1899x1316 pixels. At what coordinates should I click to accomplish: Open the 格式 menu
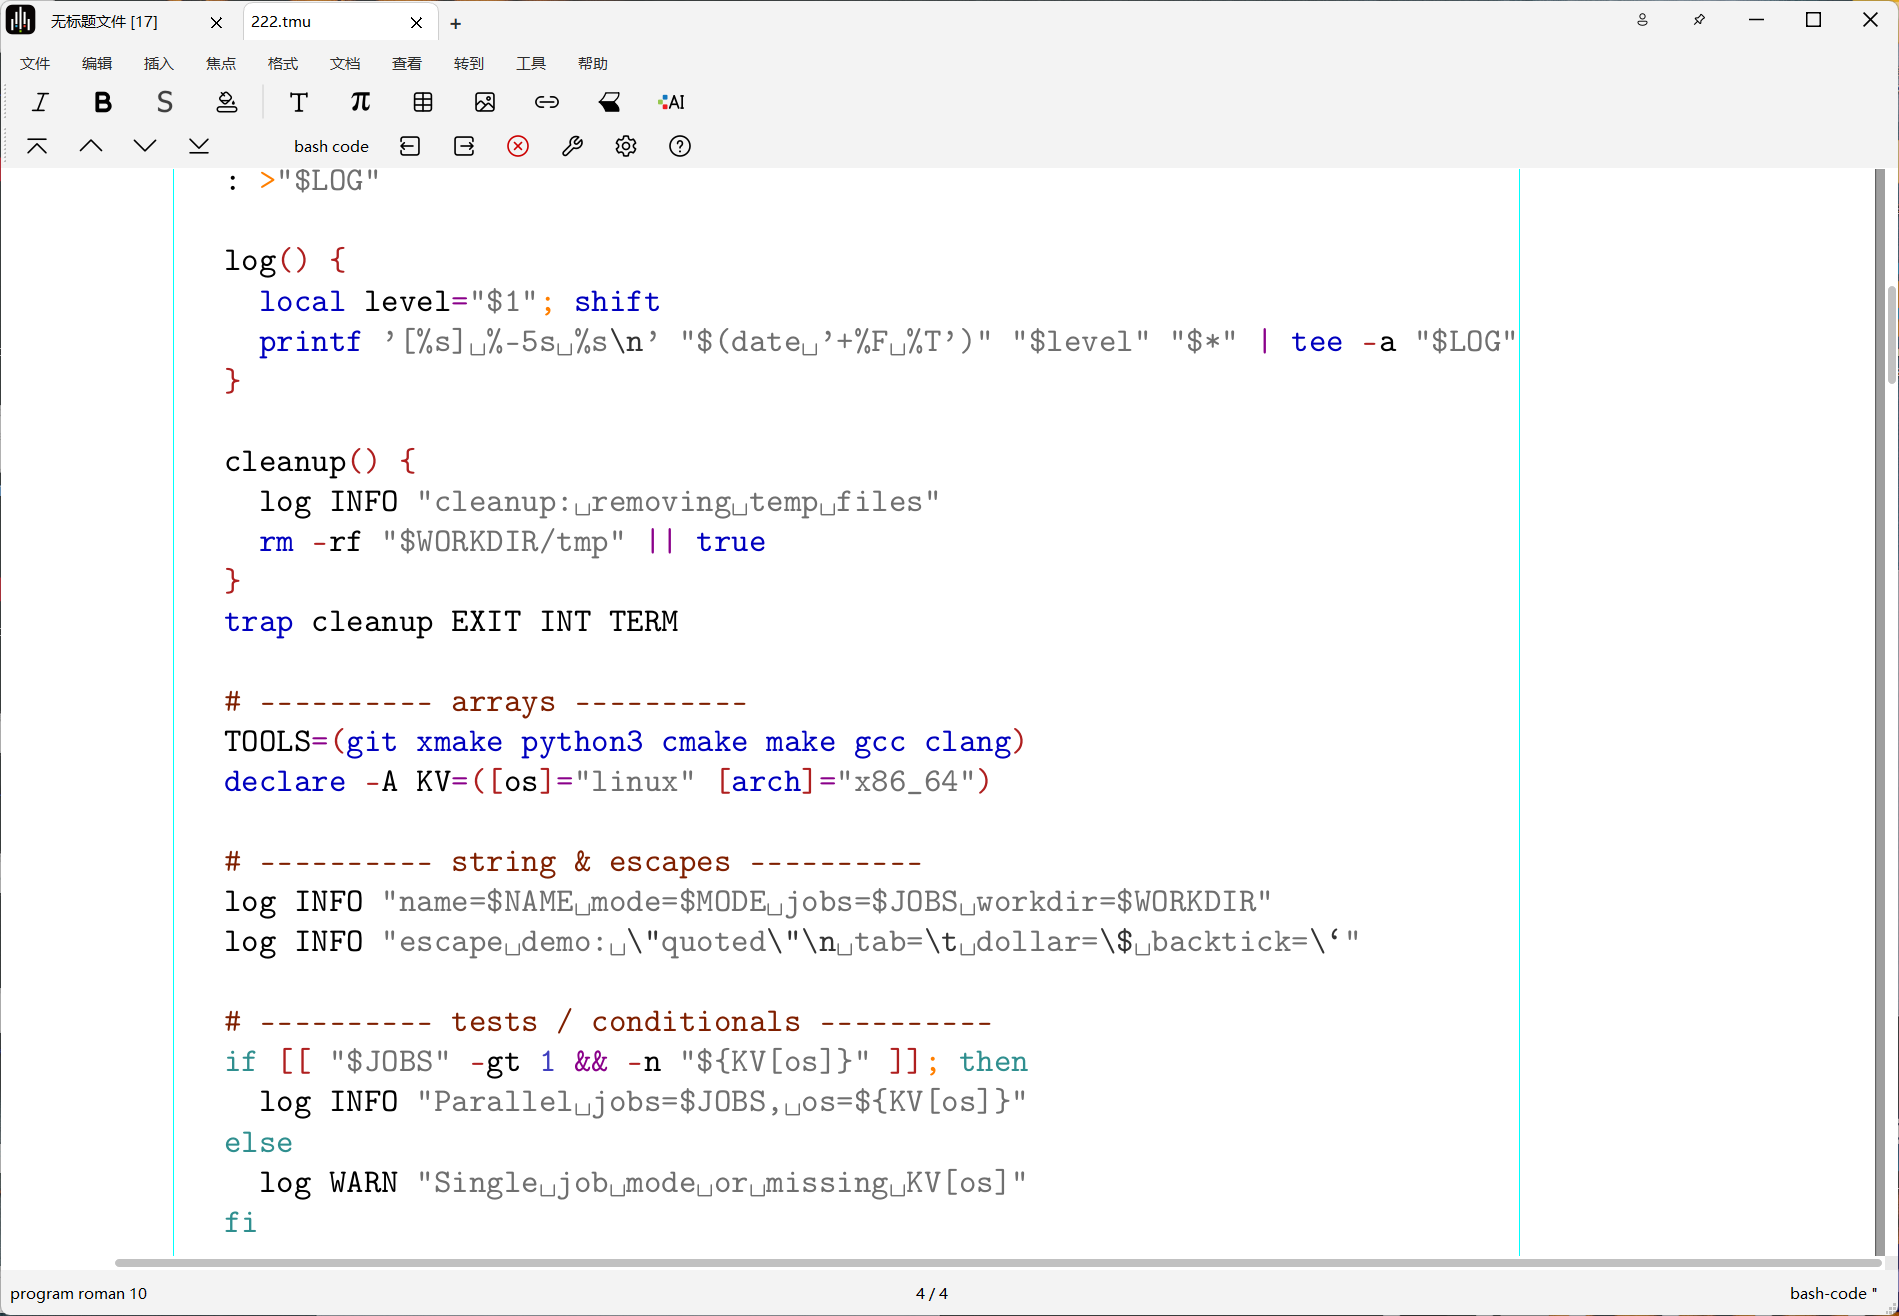click(x=283, y=63)
